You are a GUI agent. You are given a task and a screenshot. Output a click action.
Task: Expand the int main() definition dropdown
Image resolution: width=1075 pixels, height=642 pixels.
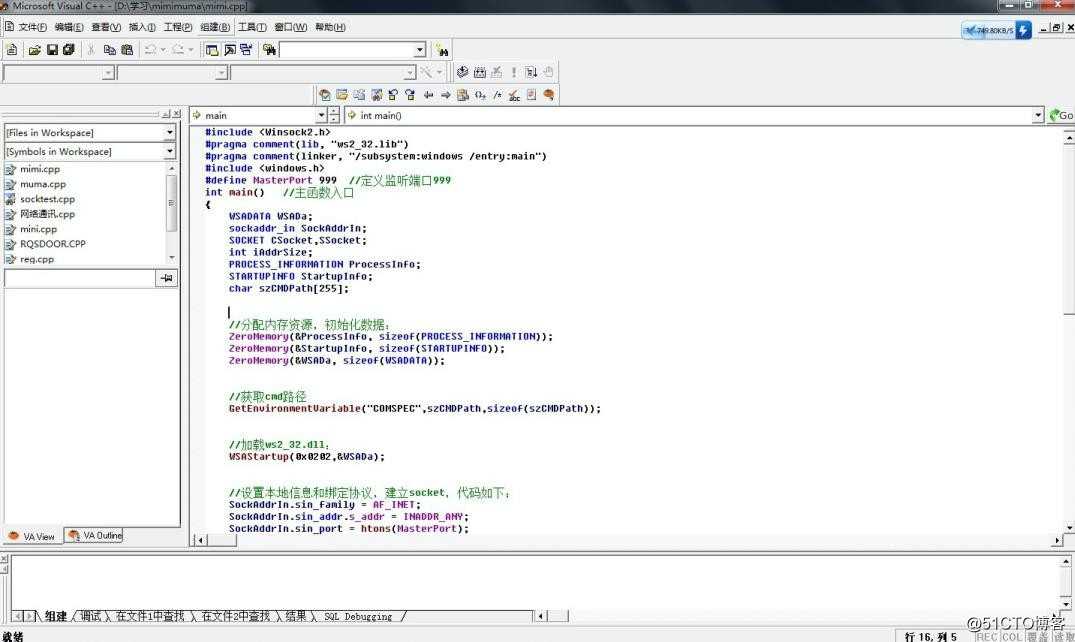pyautogui.click(x=1038, y=115)
